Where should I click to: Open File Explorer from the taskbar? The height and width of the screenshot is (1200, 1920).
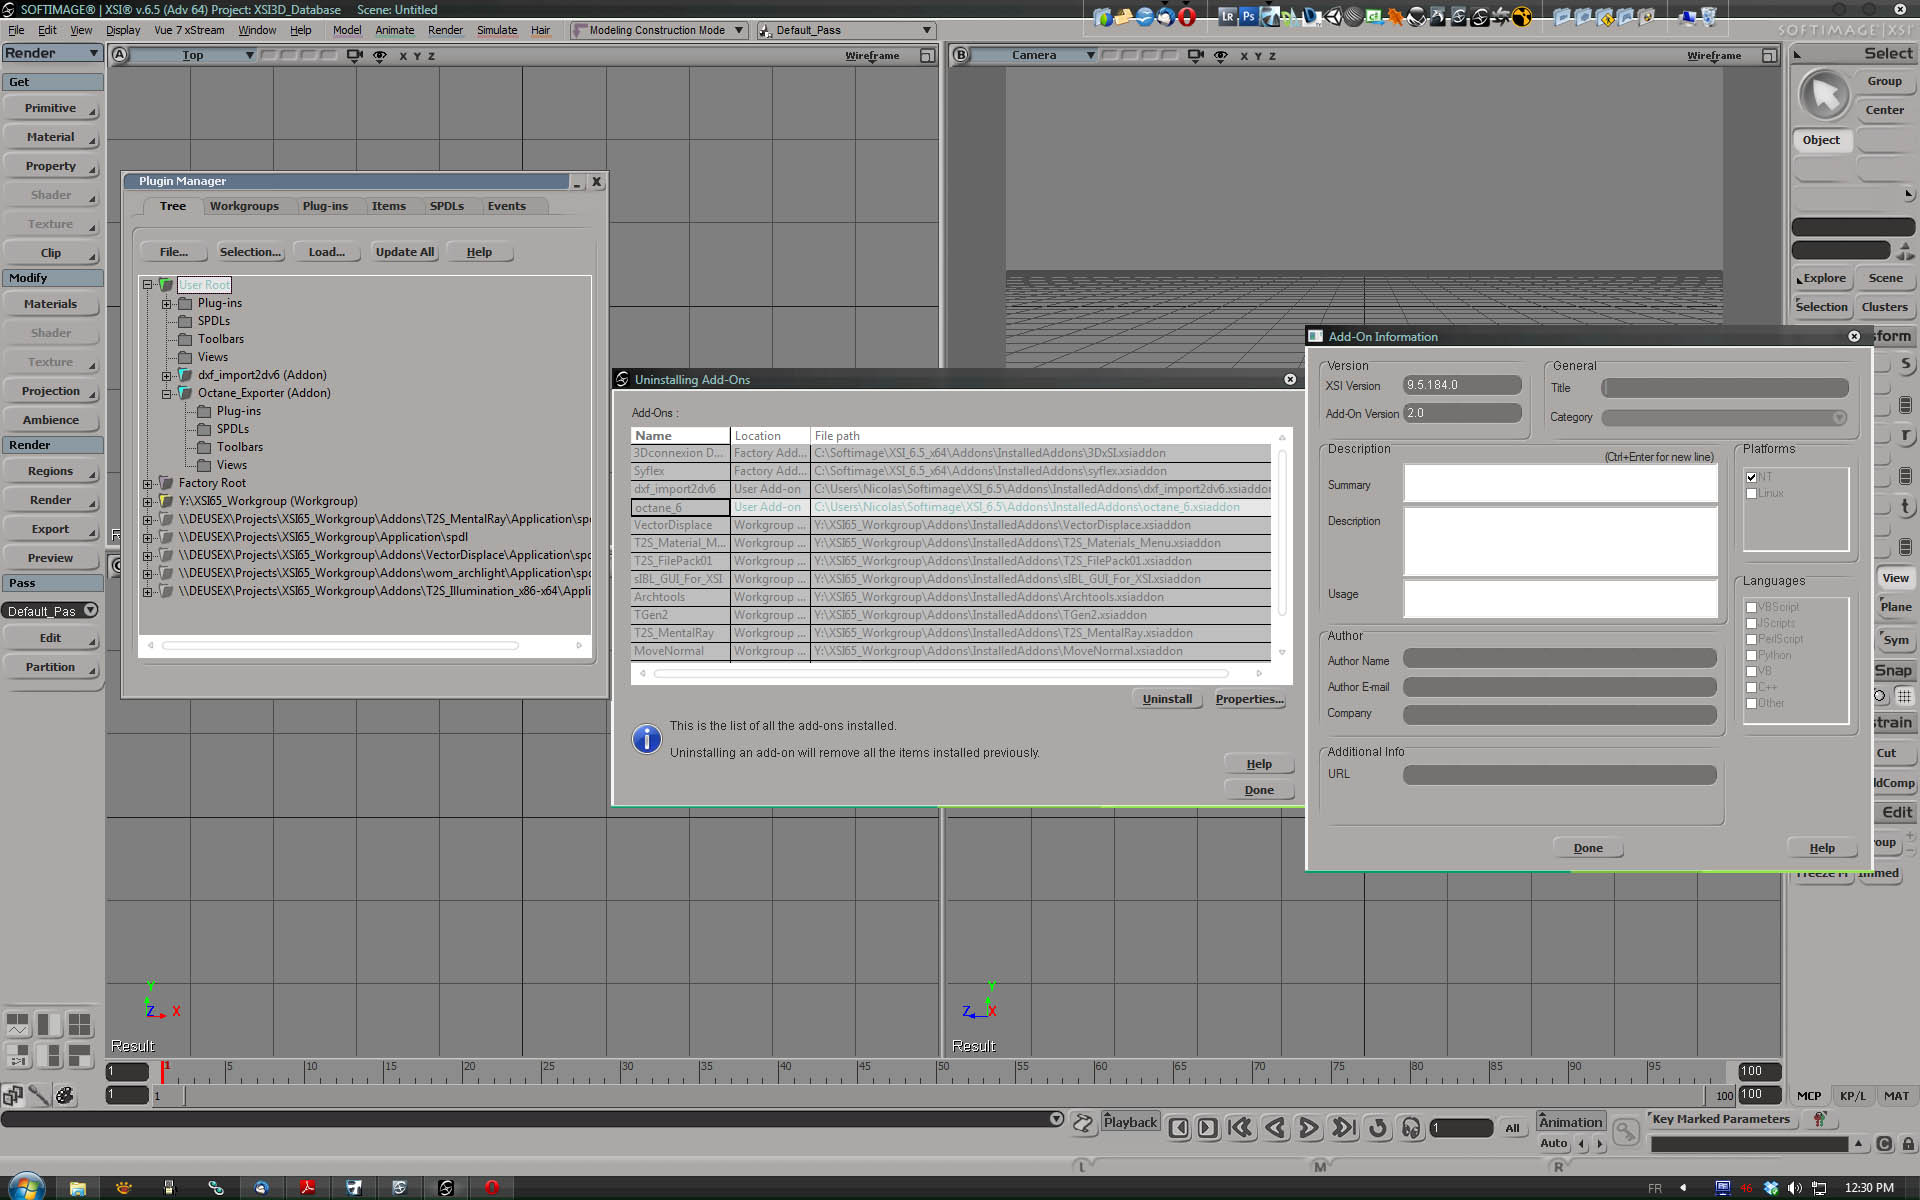click(x=77, y=1187)
